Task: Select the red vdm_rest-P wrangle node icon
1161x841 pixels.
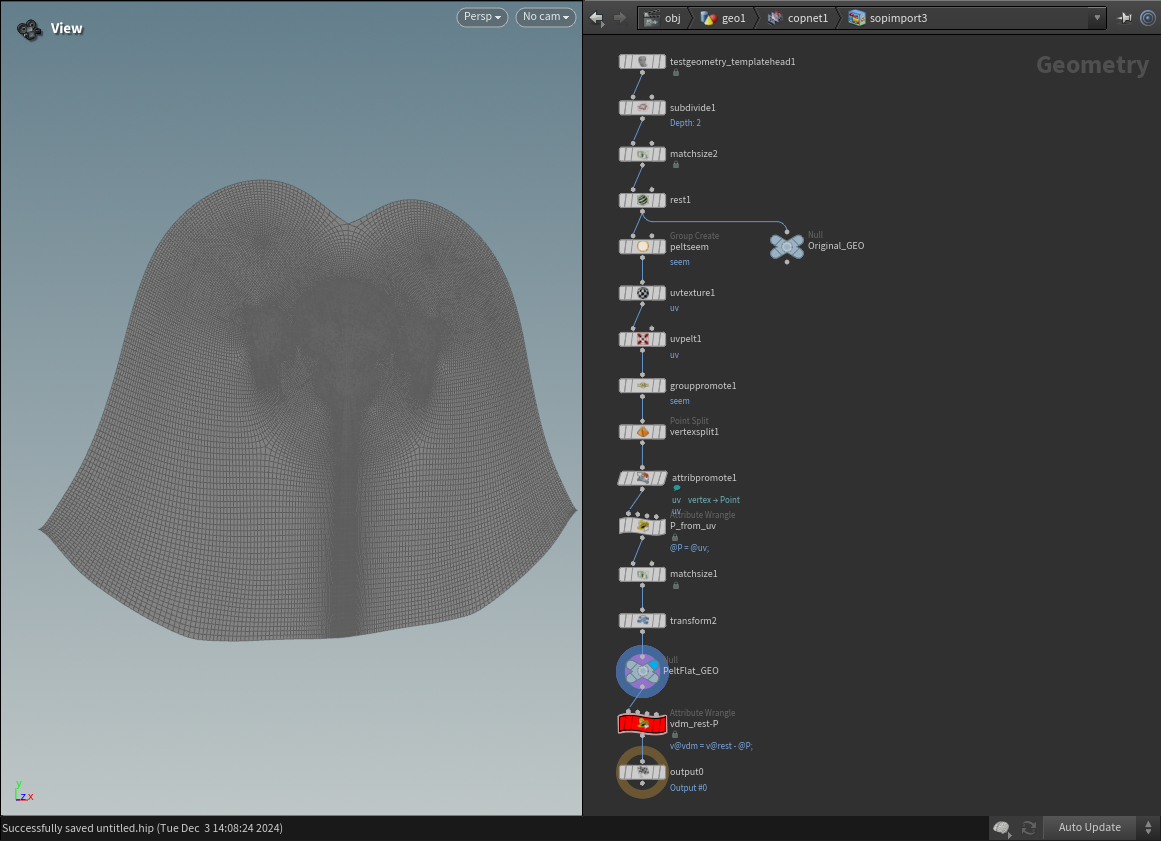Action: 642,723
